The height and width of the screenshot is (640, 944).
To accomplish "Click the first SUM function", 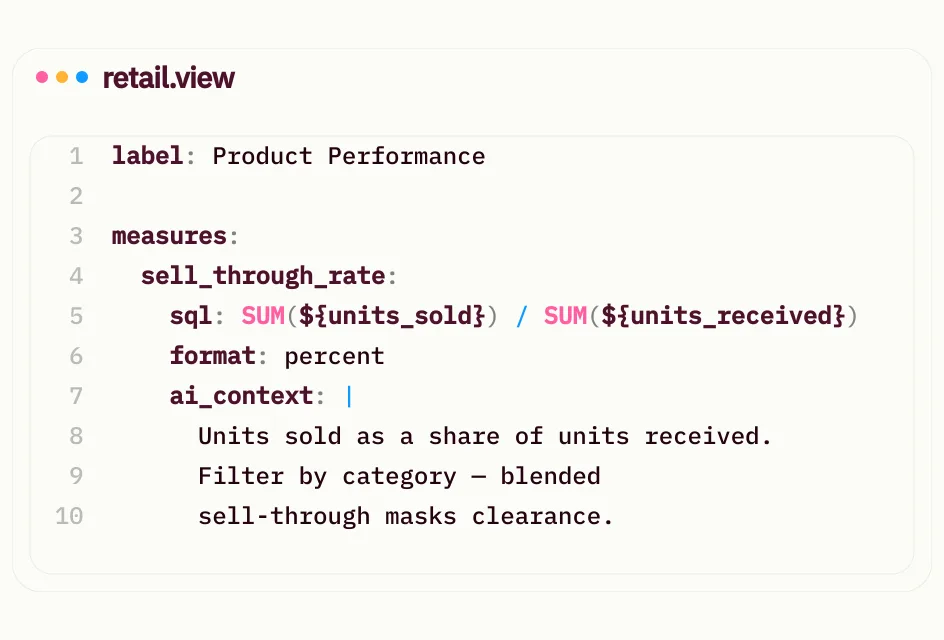I will [263, 315].
